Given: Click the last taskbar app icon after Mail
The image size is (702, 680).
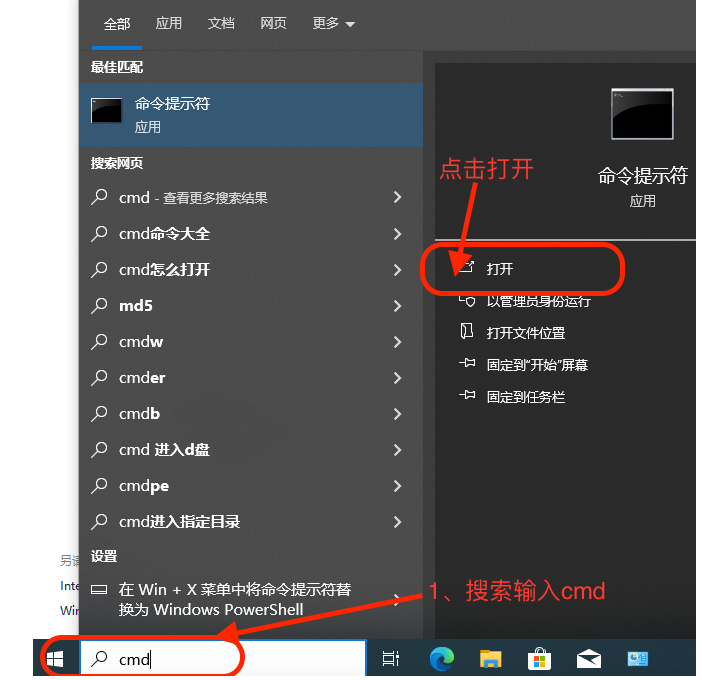Looking at the screenshot, I should [x=638, y=659].
